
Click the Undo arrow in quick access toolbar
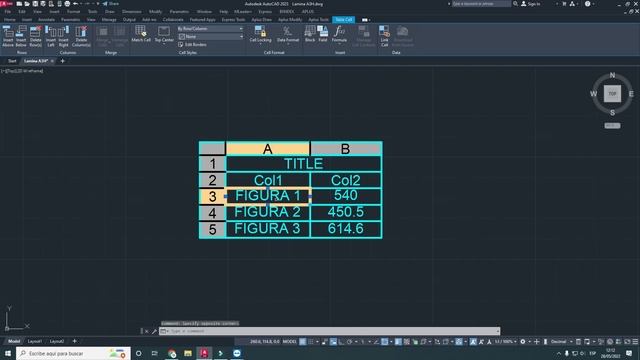(x=75, y=4)
